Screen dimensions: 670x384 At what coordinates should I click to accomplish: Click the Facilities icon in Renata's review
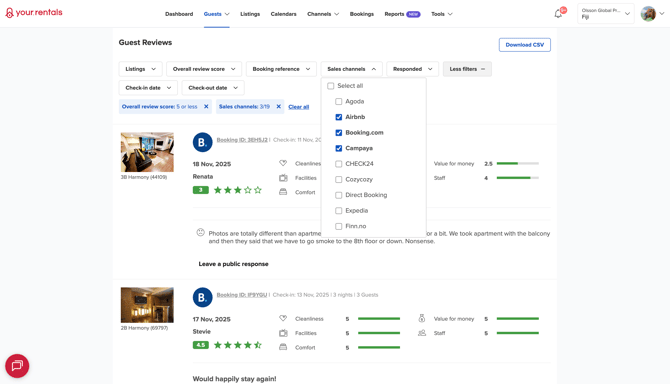click(283, 178)
